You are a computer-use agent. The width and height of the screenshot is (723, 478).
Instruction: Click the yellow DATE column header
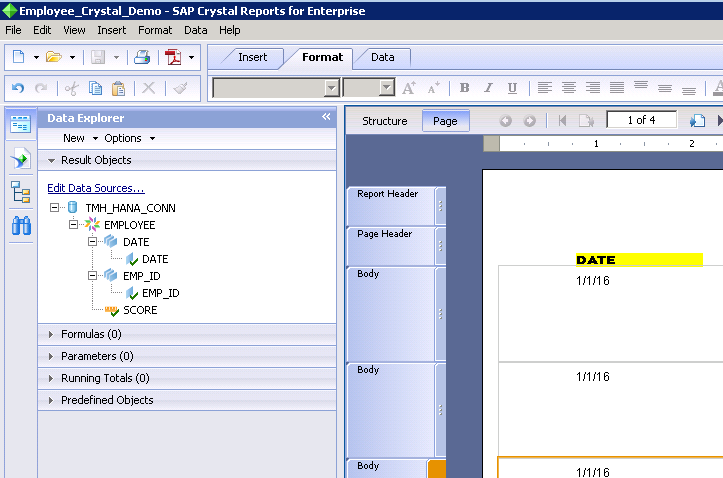pyautogui.click(x=639, y=260)
